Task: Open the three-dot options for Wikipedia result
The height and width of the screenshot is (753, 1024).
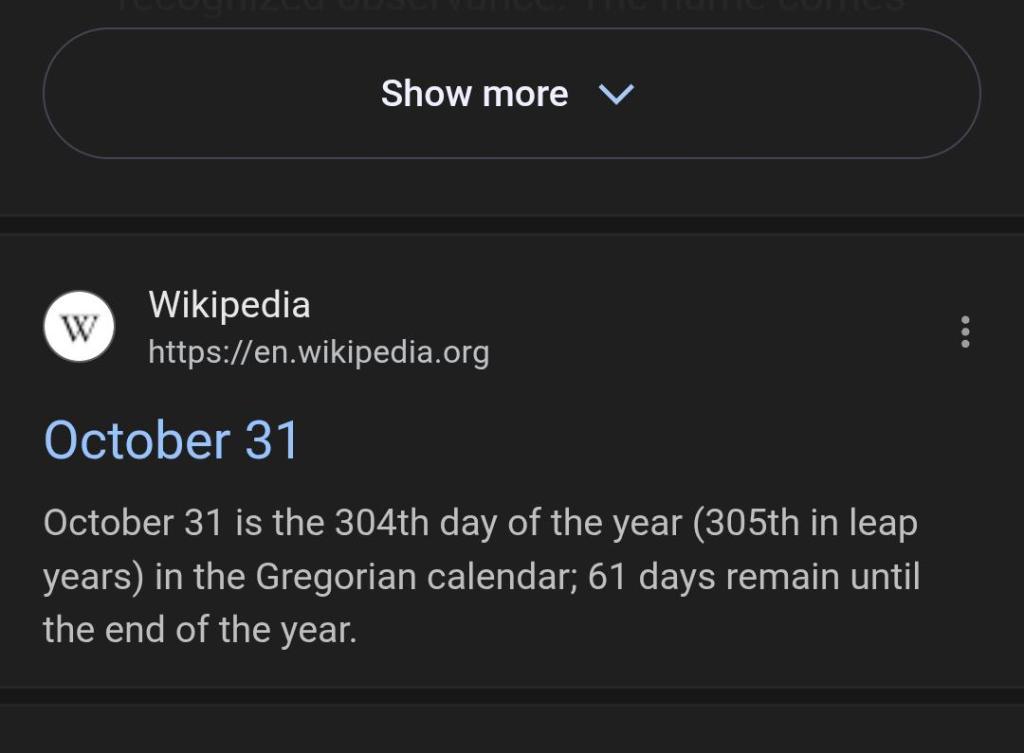Action: (964, 331)
